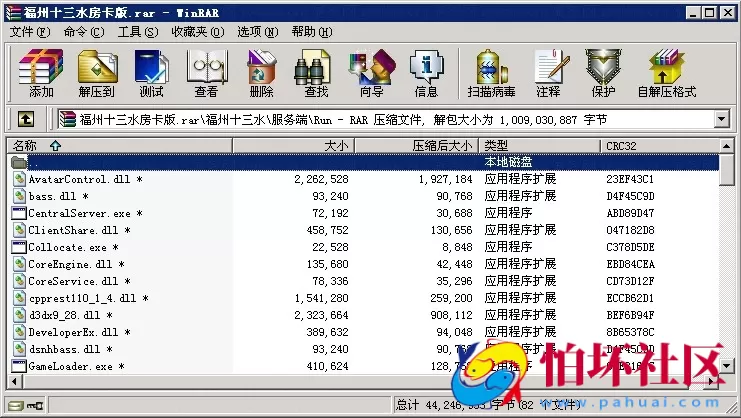
Task: Click the key password icon in status bar
Action: click(35, 405)
